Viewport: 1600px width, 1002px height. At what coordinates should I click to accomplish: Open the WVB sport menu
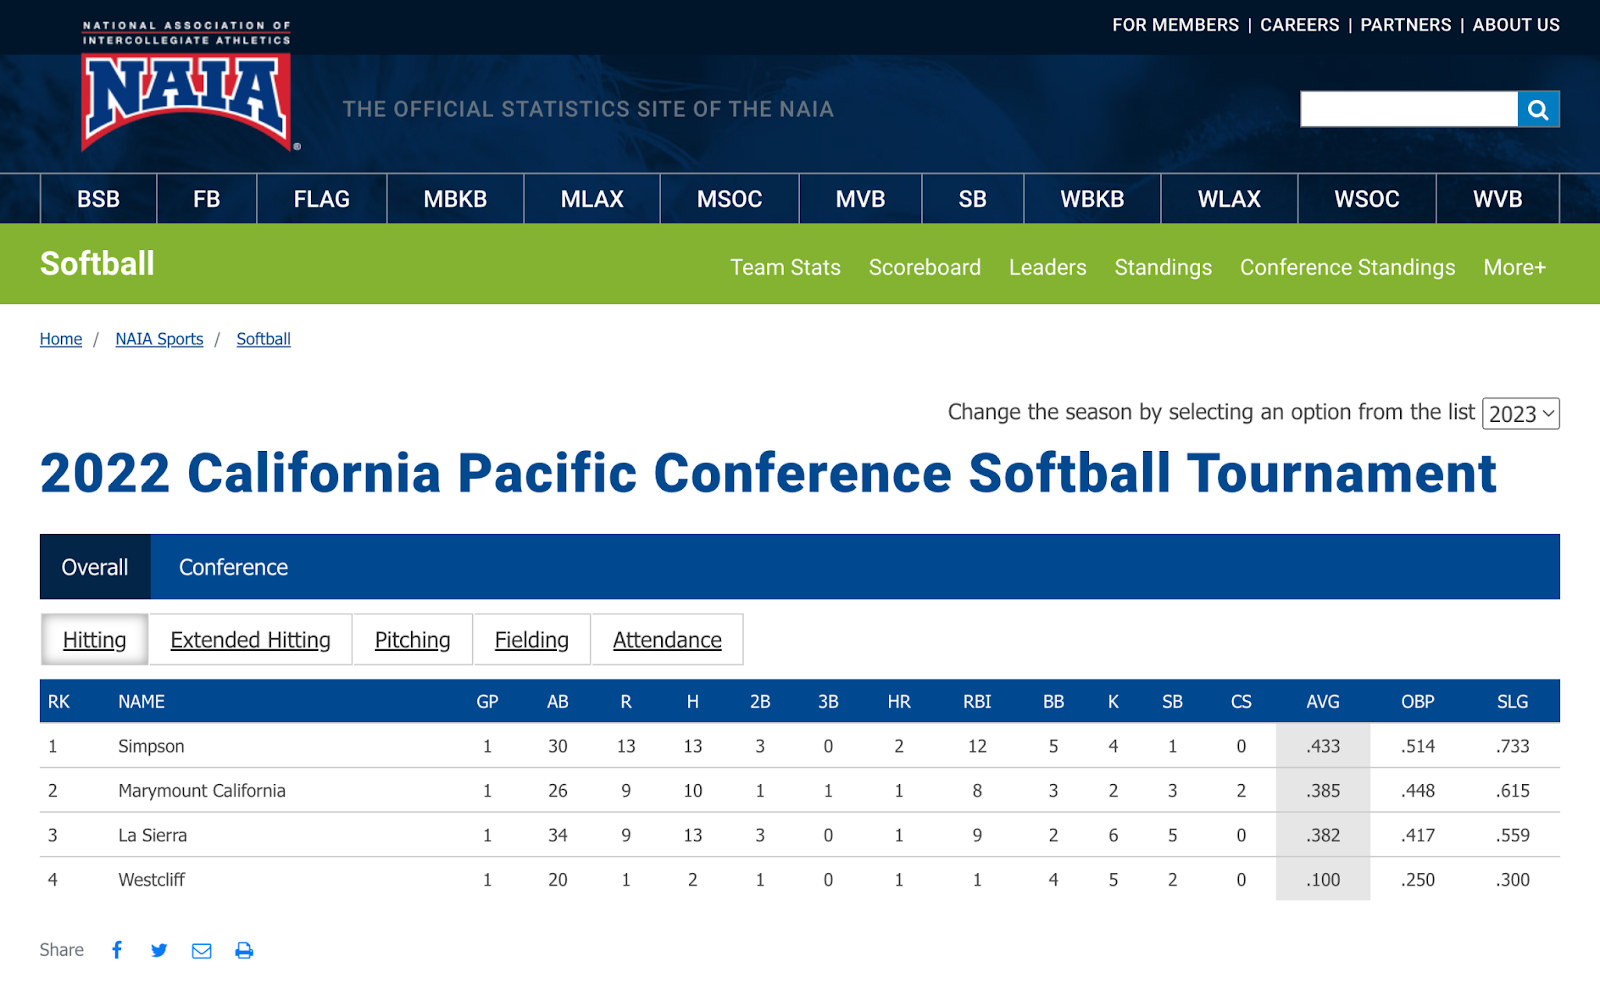tap(1497, 199)
